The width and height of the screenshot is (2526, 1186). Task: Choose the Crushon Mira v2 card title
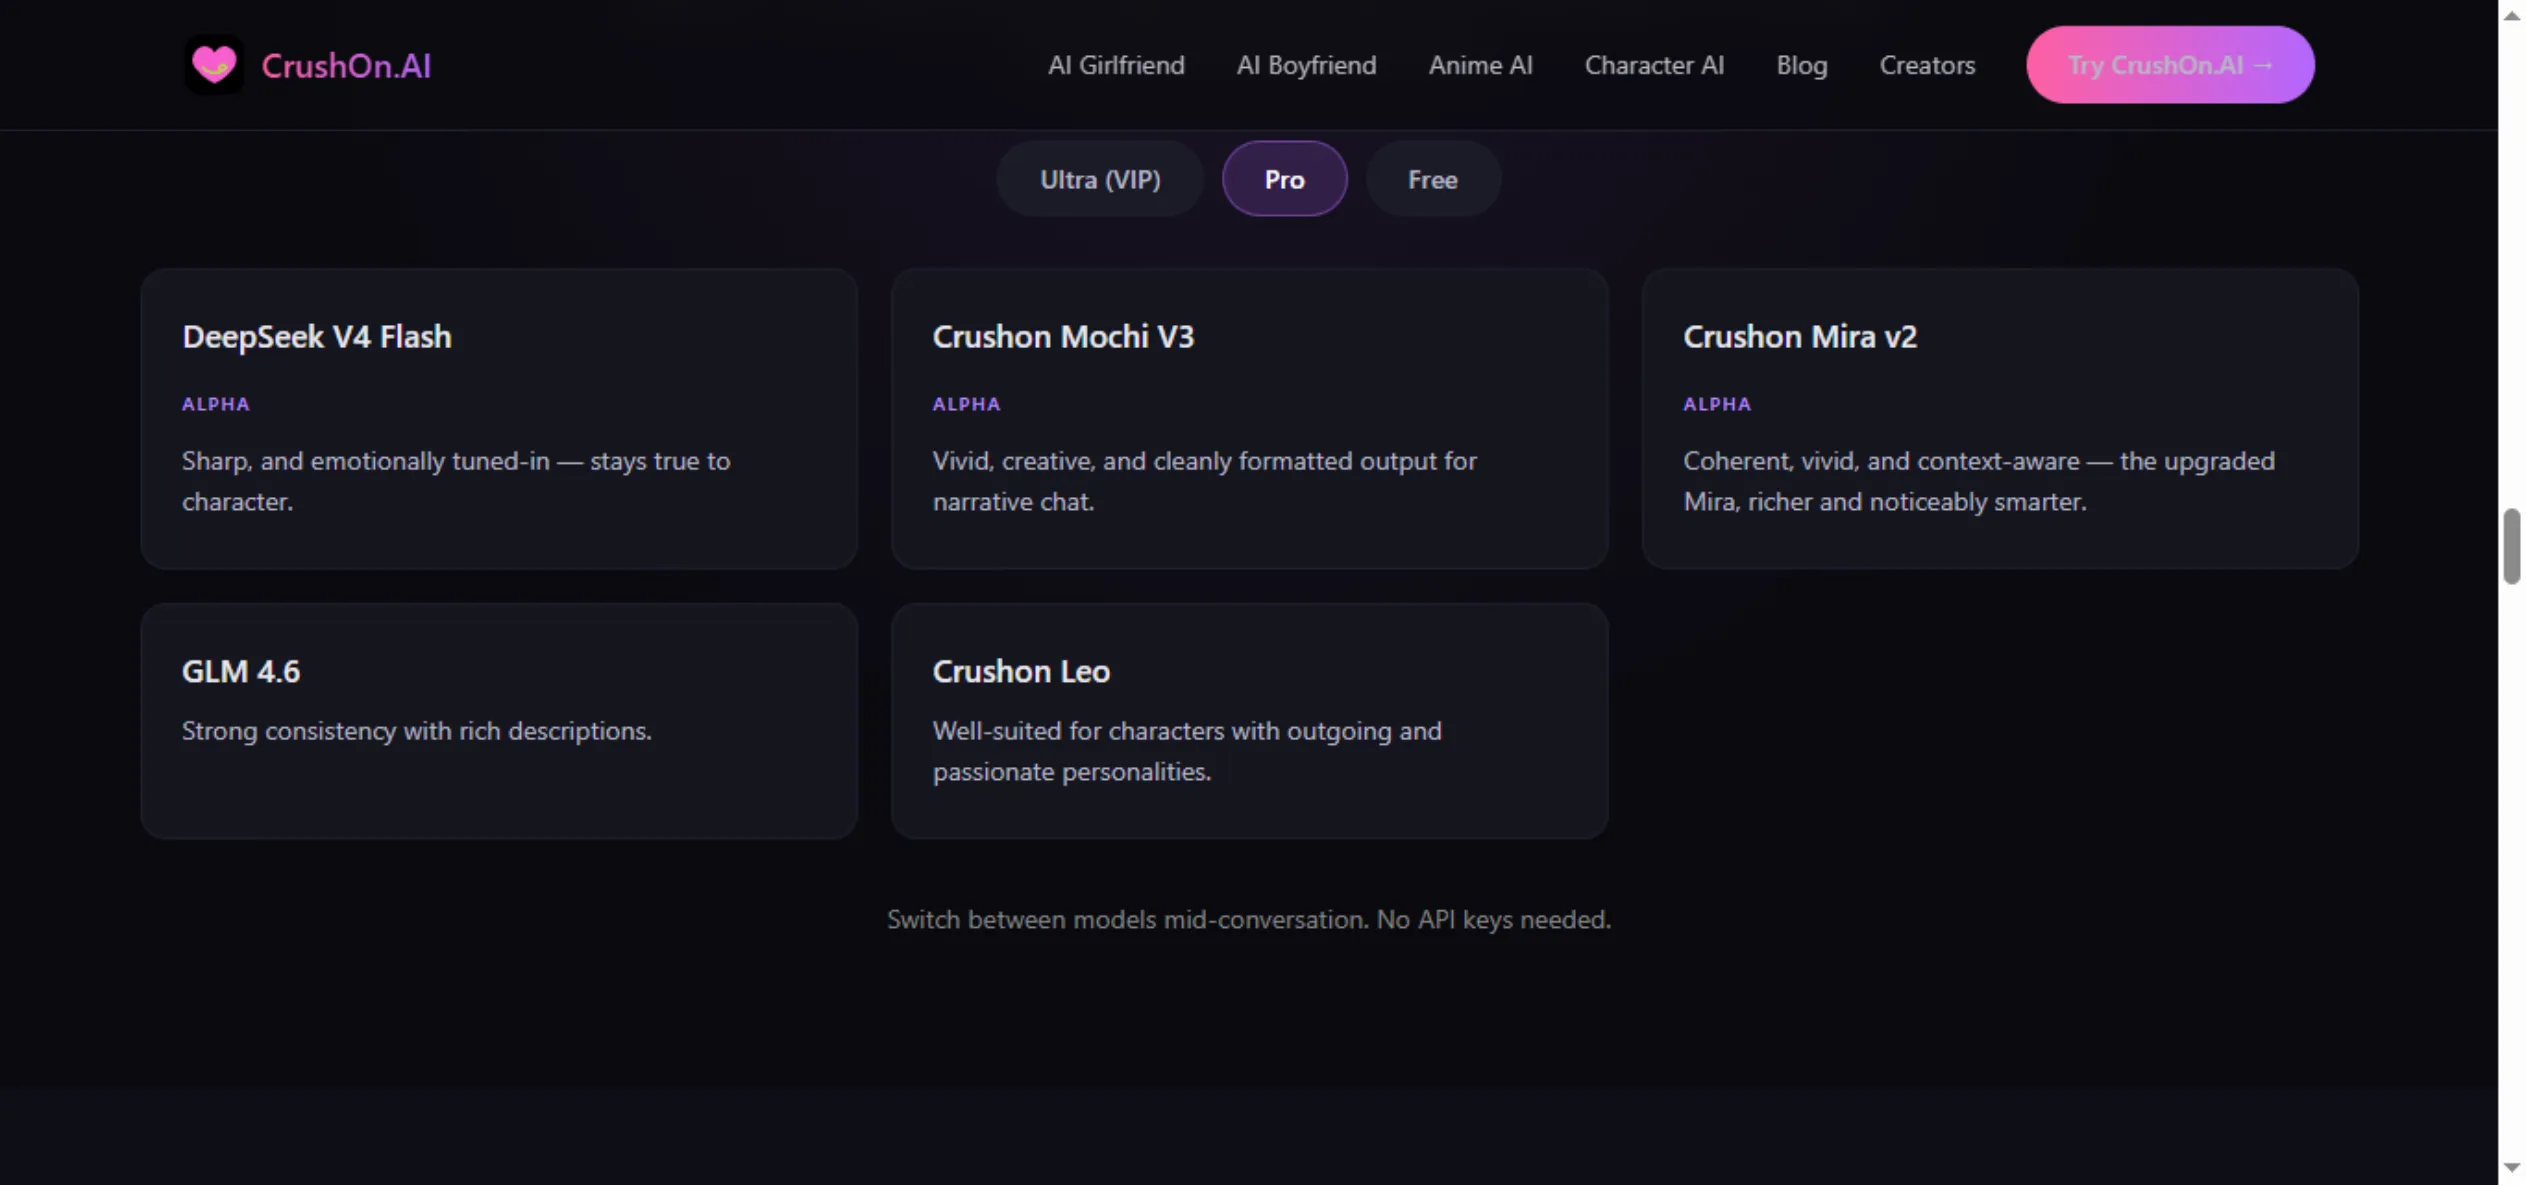coord(1799,337)
